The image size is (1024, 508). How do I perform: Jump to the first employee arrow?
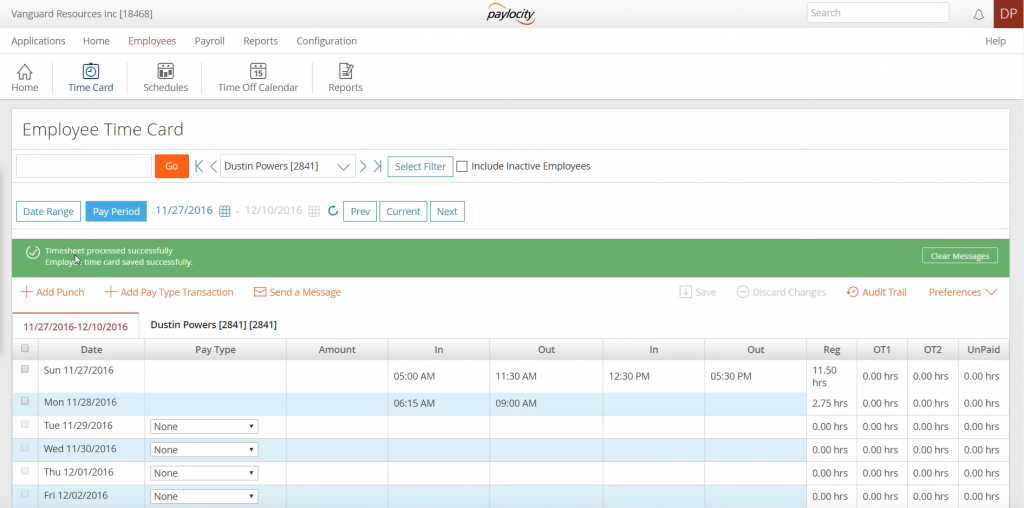click(x=199, y=166)
